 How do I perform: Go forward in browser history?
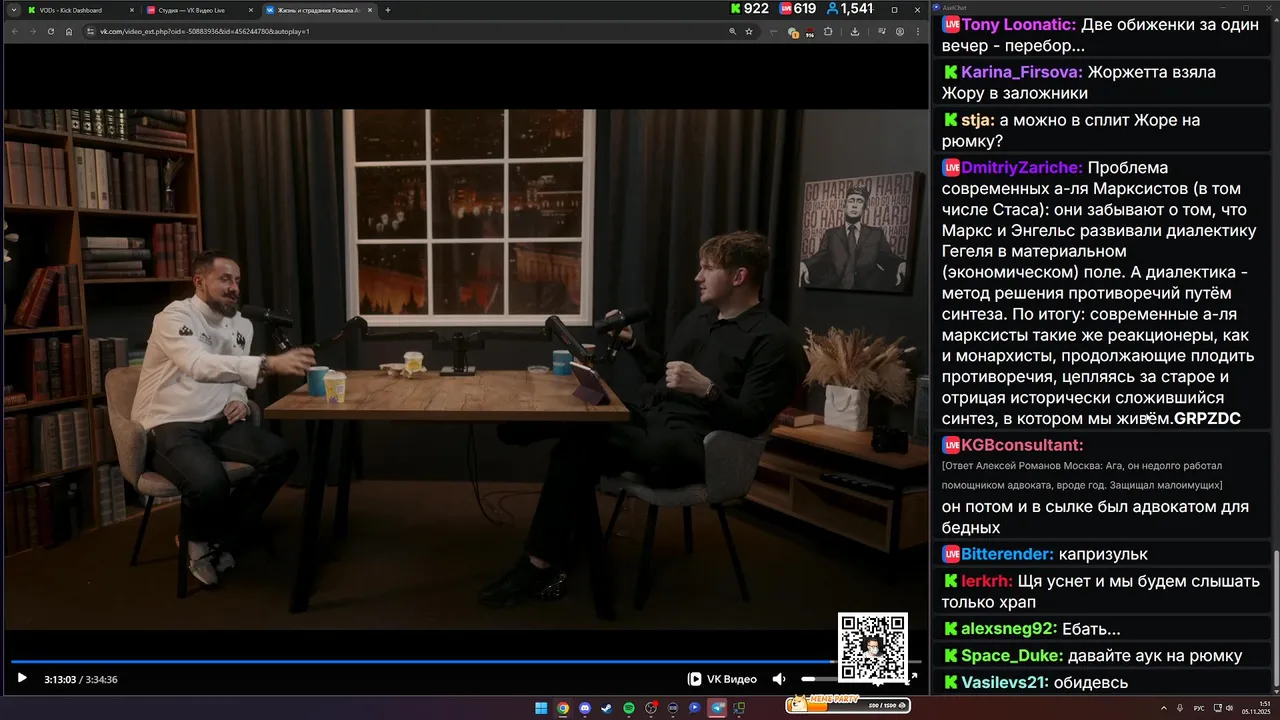click(x=32, y=31)
